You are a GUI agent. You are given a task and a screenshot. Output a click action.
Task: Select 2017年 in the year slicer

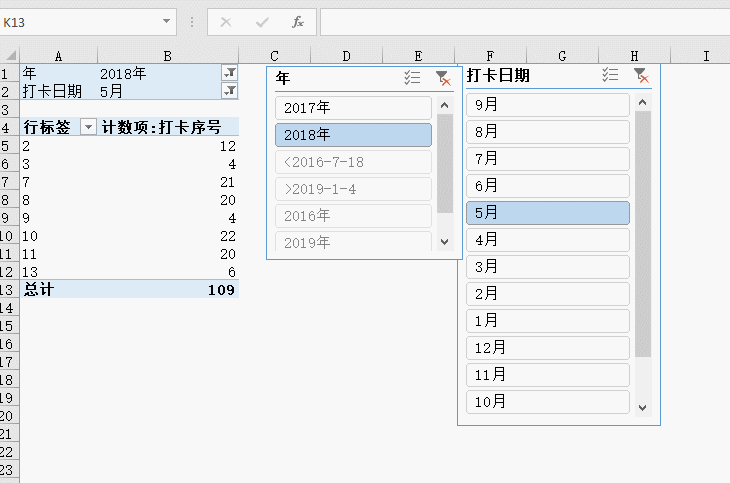tap(353, 108)
